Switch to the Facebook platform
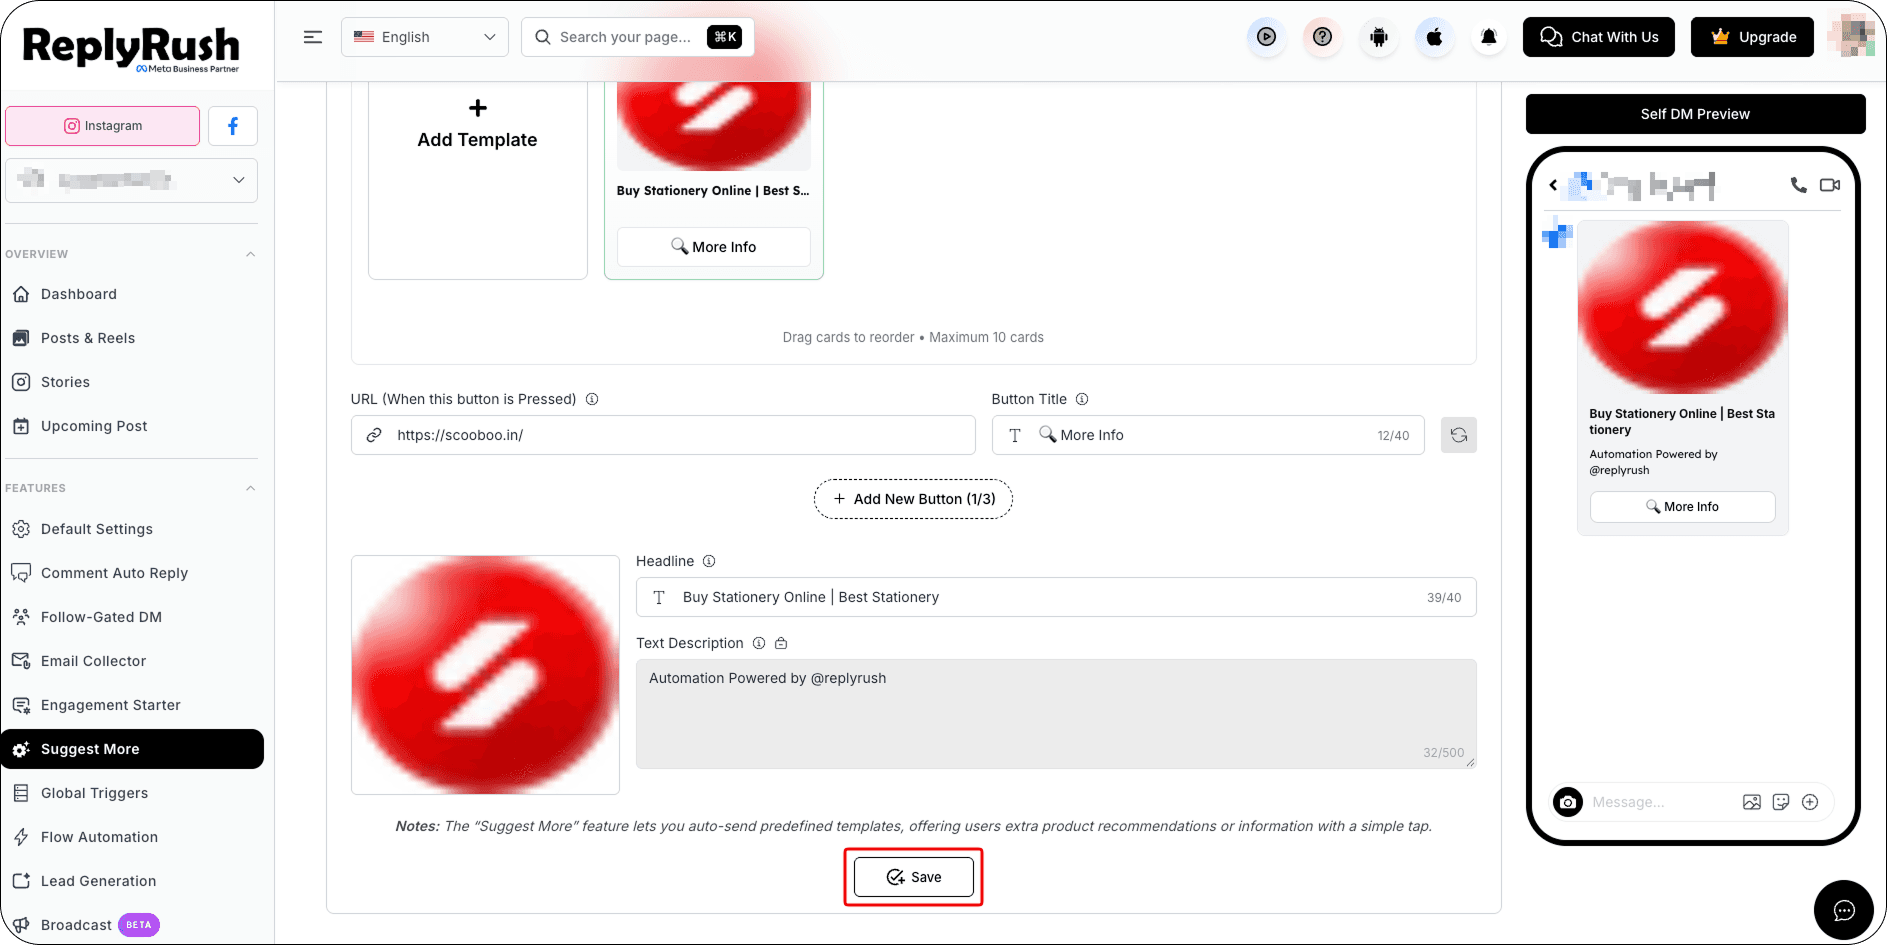Screen dimensions: 1887x945 pos(233,126)
